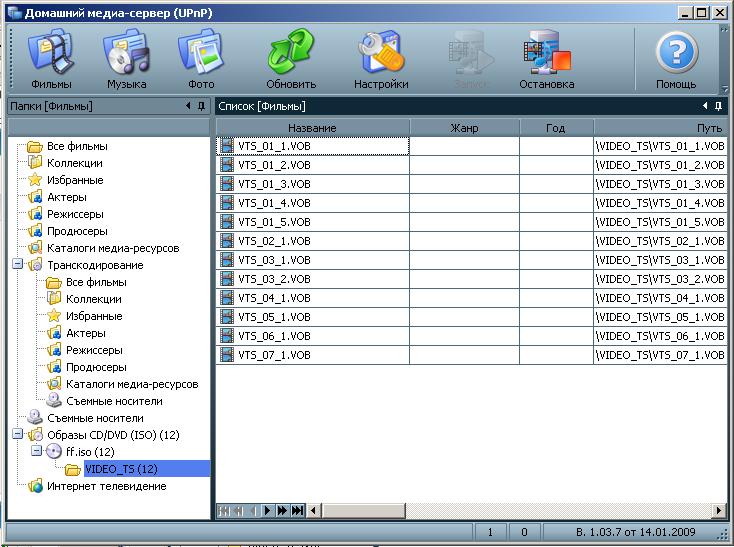
Task: Jump to next page in navigator
Action: (282, 511)
